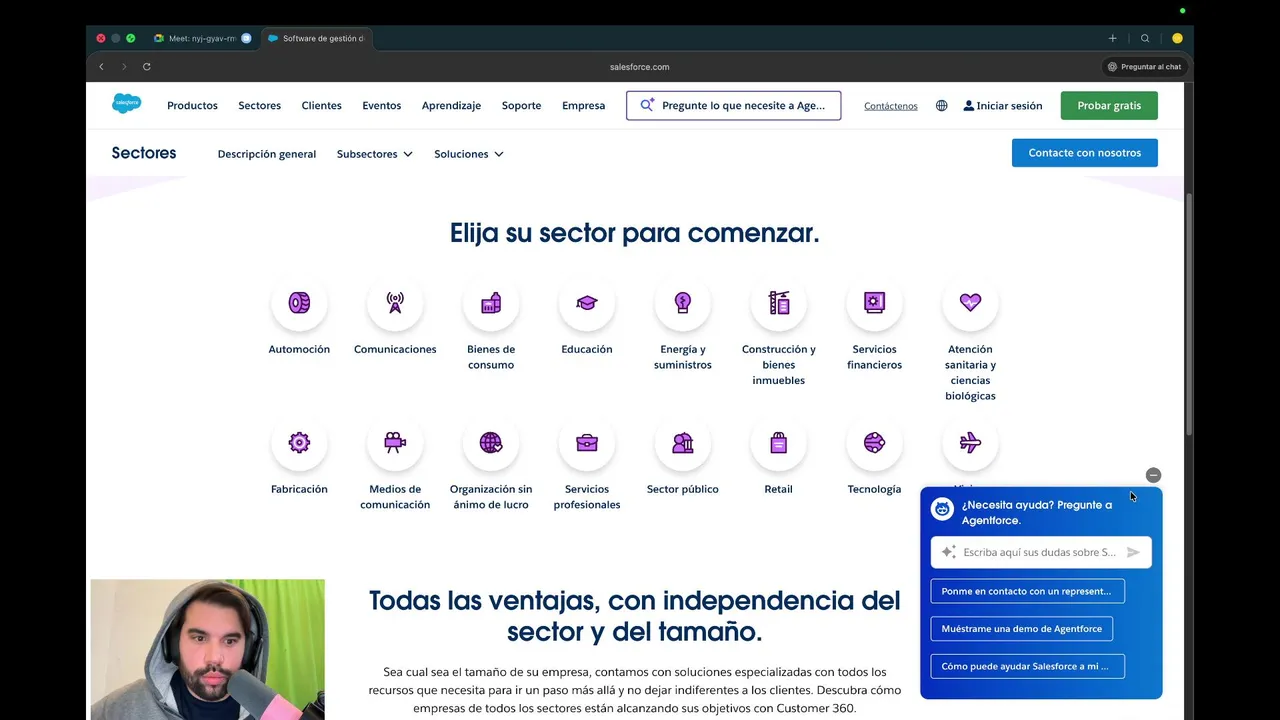
Task: Select the Sector público icon
Action: click(x=683, y=443)
